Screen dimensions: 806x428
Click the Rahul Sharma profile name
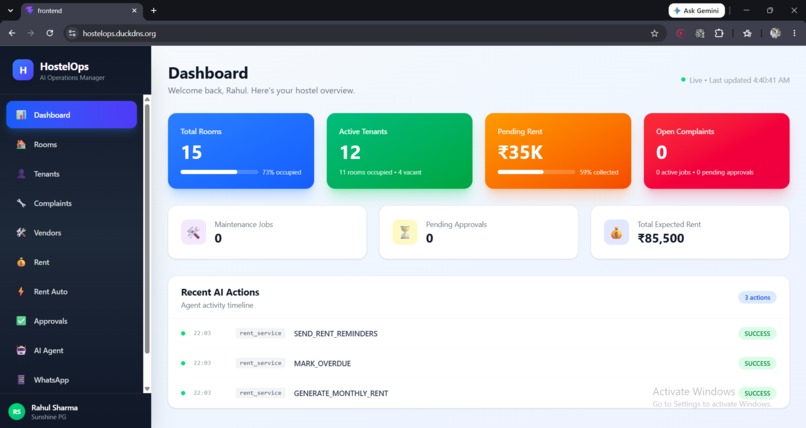point(54,407)
